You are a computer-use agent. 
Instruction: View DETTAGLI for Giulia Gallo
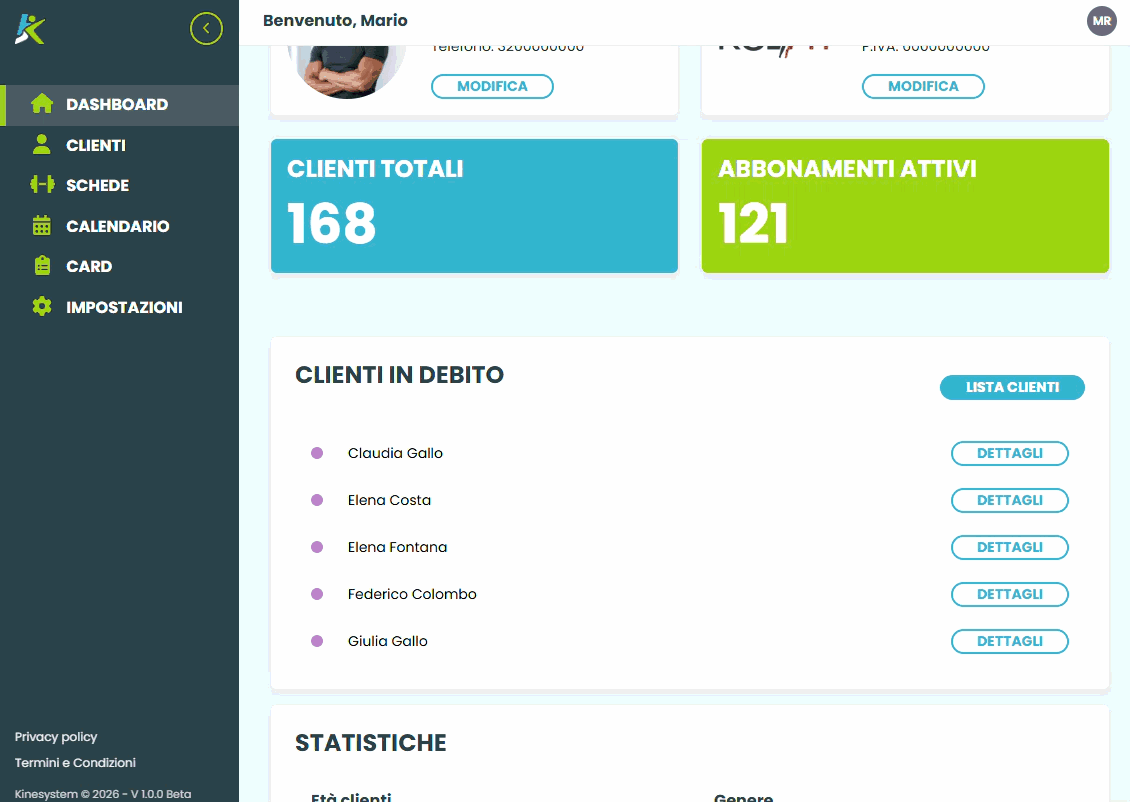coord(1010,641)
